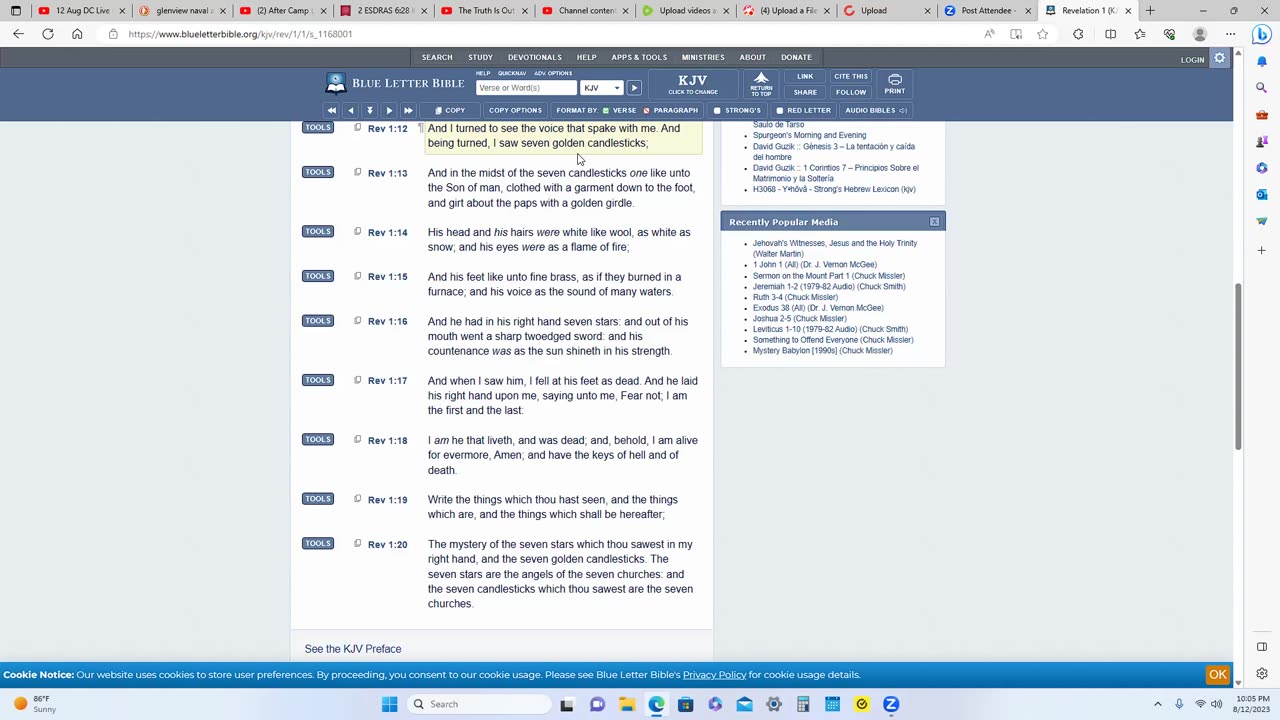Tick the copy checkbox for Rev 1:17
The image size is (1280, 720).
[357, 380]
